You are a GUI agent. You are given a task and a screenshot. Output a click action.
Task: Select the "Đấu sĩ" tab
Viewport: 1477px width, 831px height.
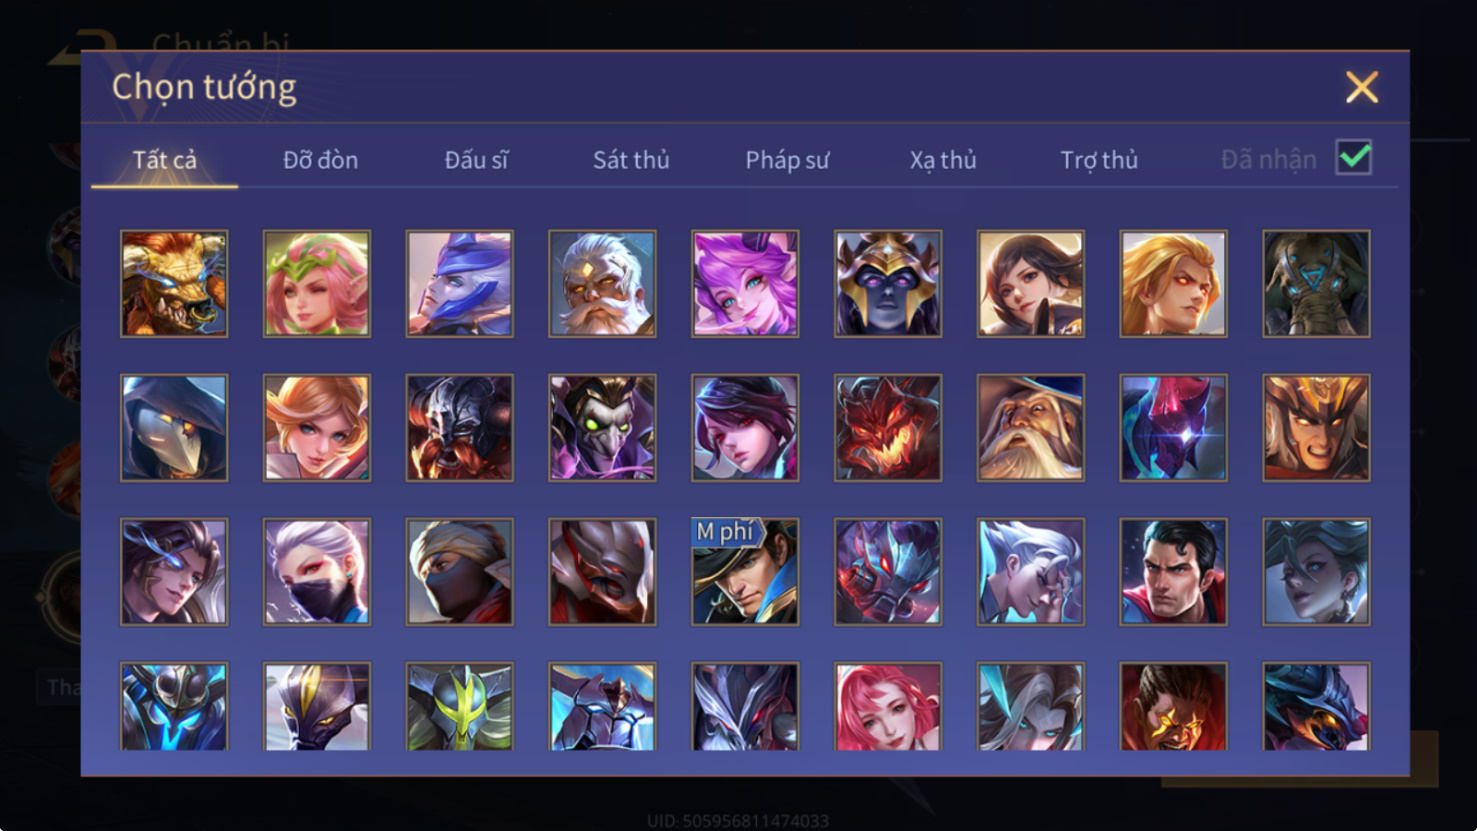[476, 160]
